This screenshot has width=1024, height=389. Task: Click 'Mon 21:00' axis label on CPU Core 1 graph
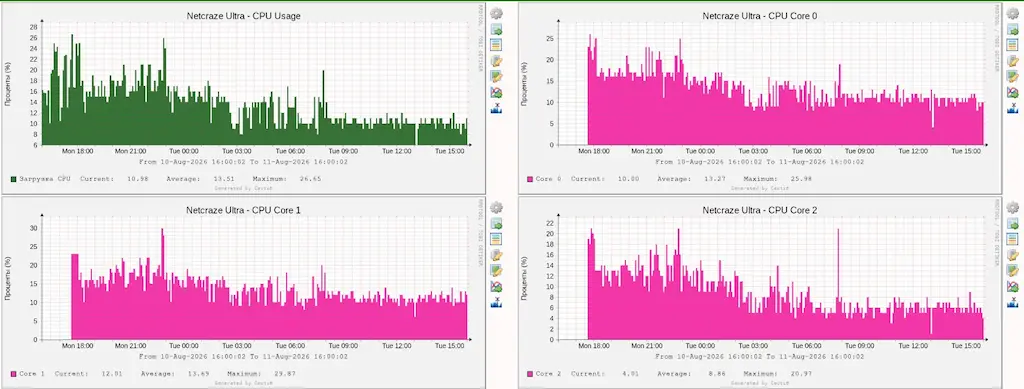pyautogui.click(x=130, y=345)
